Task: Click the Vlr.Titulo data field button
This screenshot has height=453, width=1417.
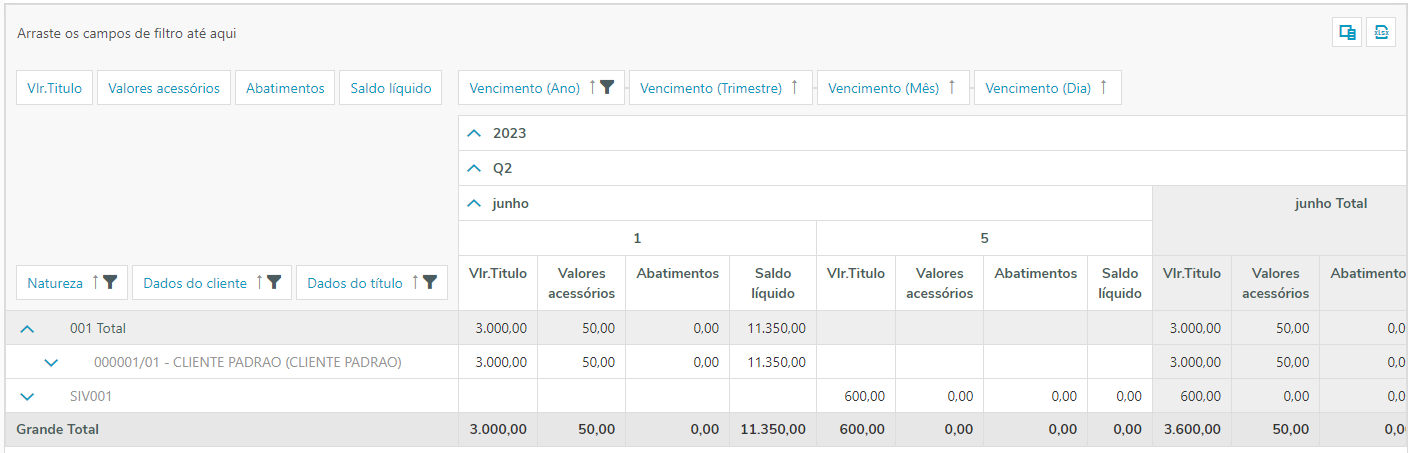Action: tap(55, 88)
